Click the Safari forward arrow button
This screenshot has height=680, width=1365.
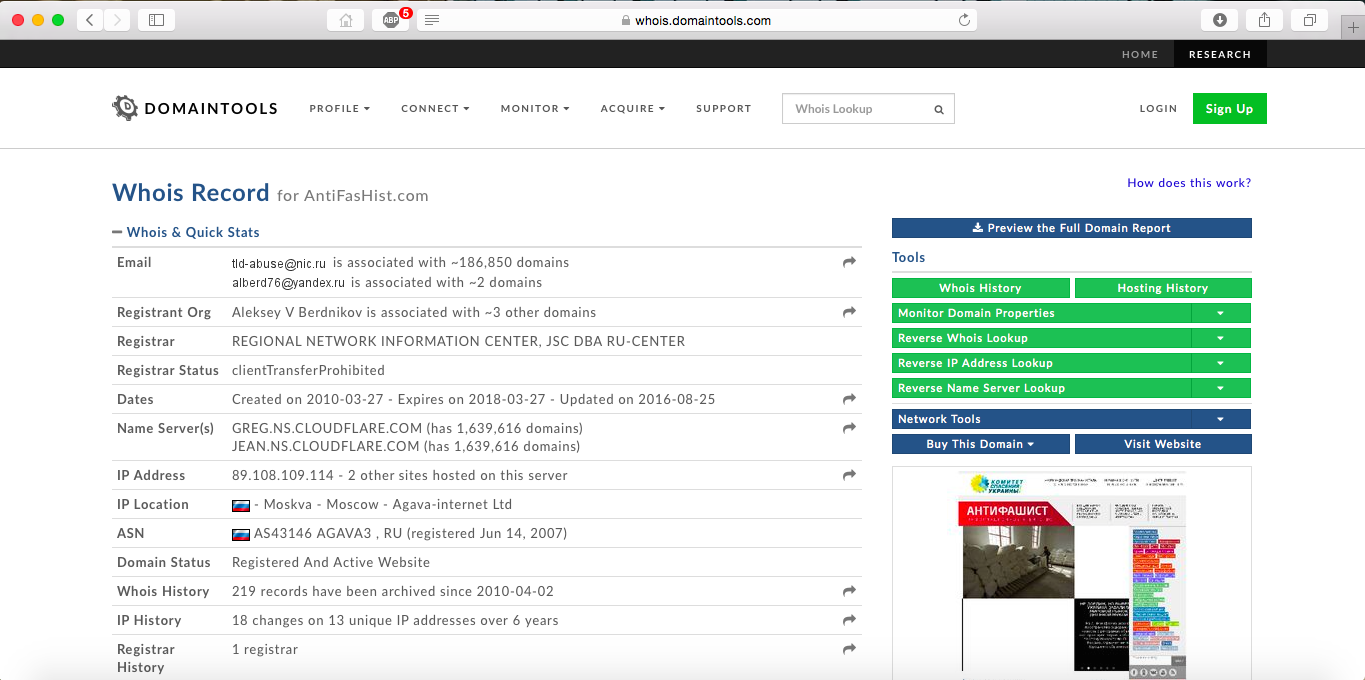117,20
